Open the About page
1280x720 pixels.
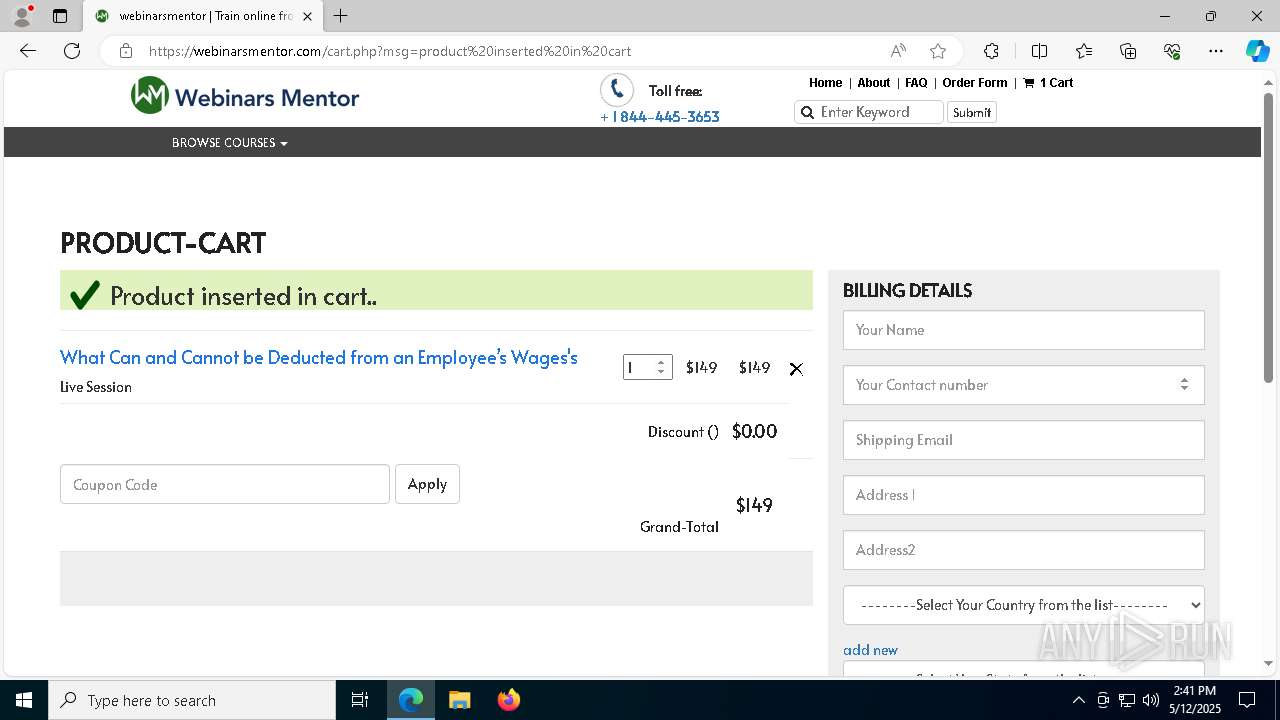(x=873, y=83)
